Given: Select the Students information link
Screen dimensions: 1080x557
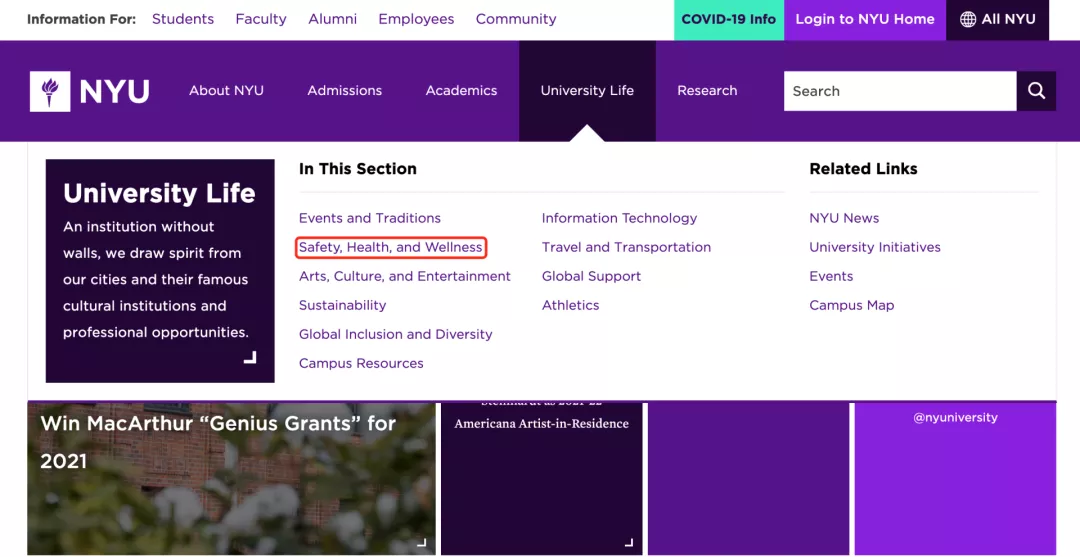Looking at the screenshot, I should pyautogui.click(x=183, y=19).
